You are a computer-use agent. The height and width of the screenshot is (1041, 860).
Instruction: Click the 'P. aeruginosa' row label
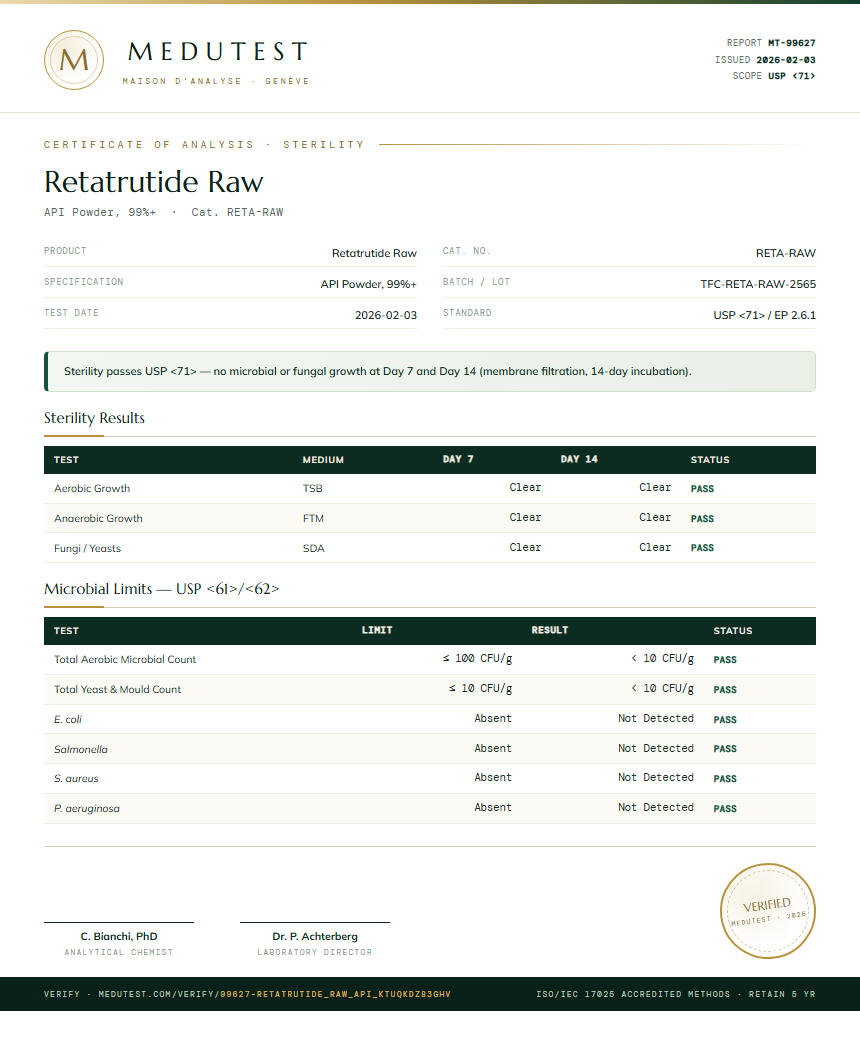pos(87,809)
